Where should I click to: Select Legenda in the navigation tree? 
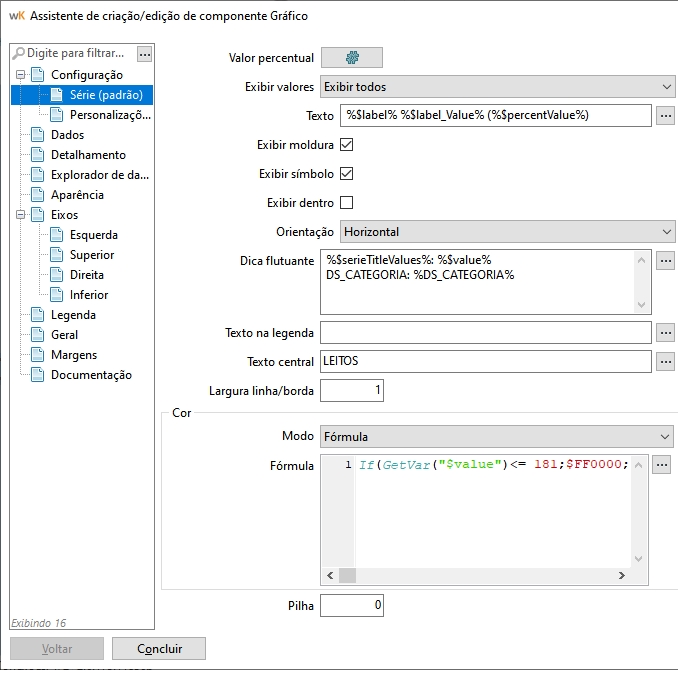coord(73,315)
